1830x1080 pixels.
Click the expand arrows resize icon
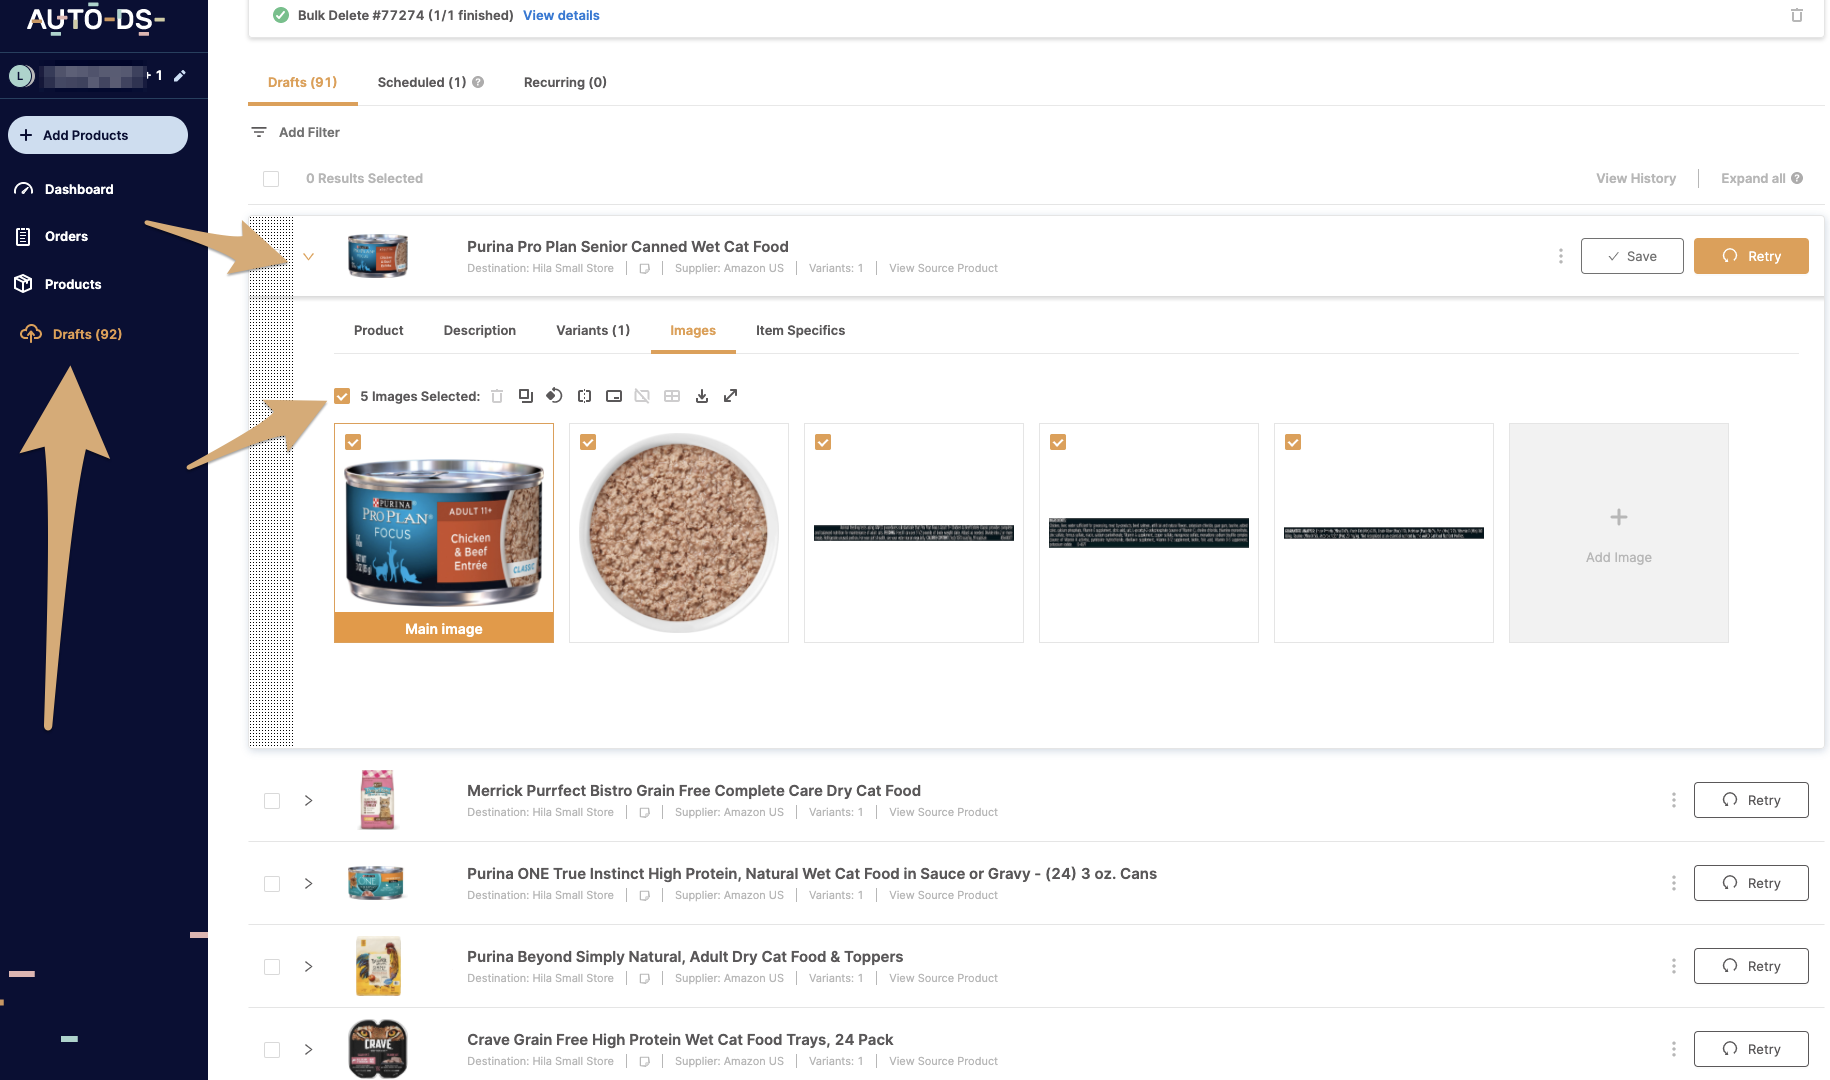tap(731, 396)
